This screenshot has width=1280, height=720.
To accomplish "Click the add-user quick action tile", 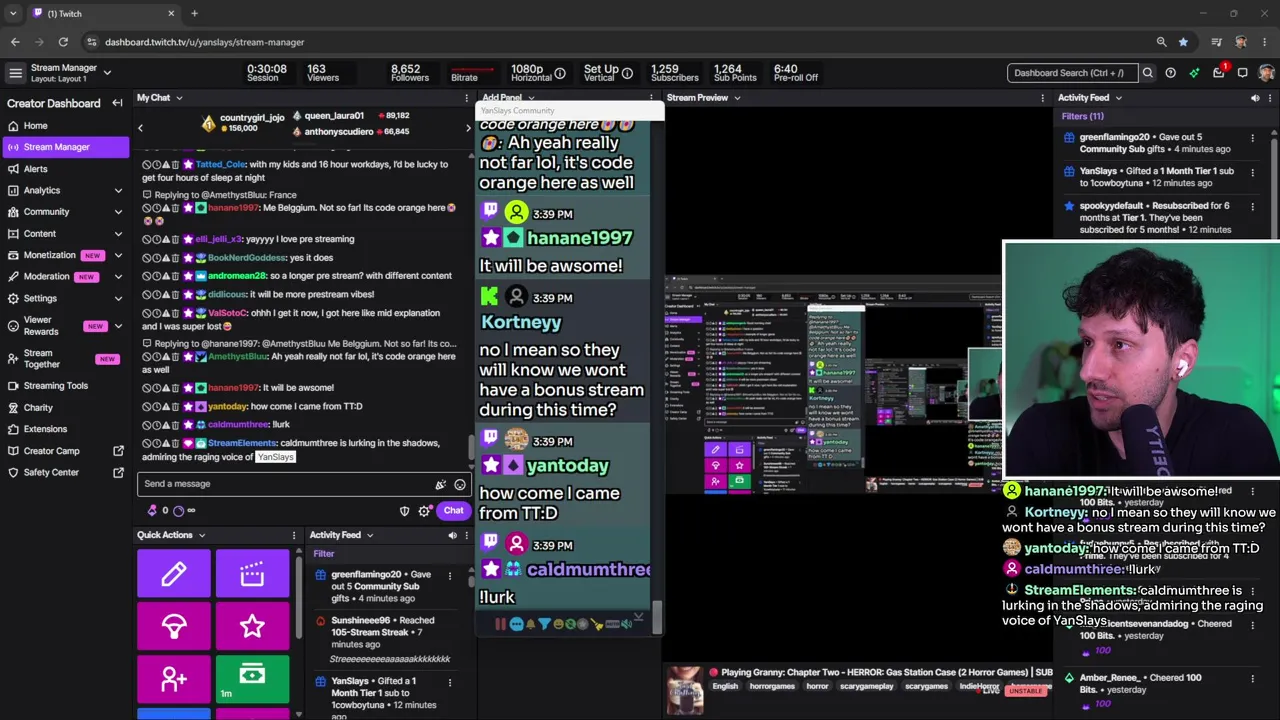I will 174,680.
